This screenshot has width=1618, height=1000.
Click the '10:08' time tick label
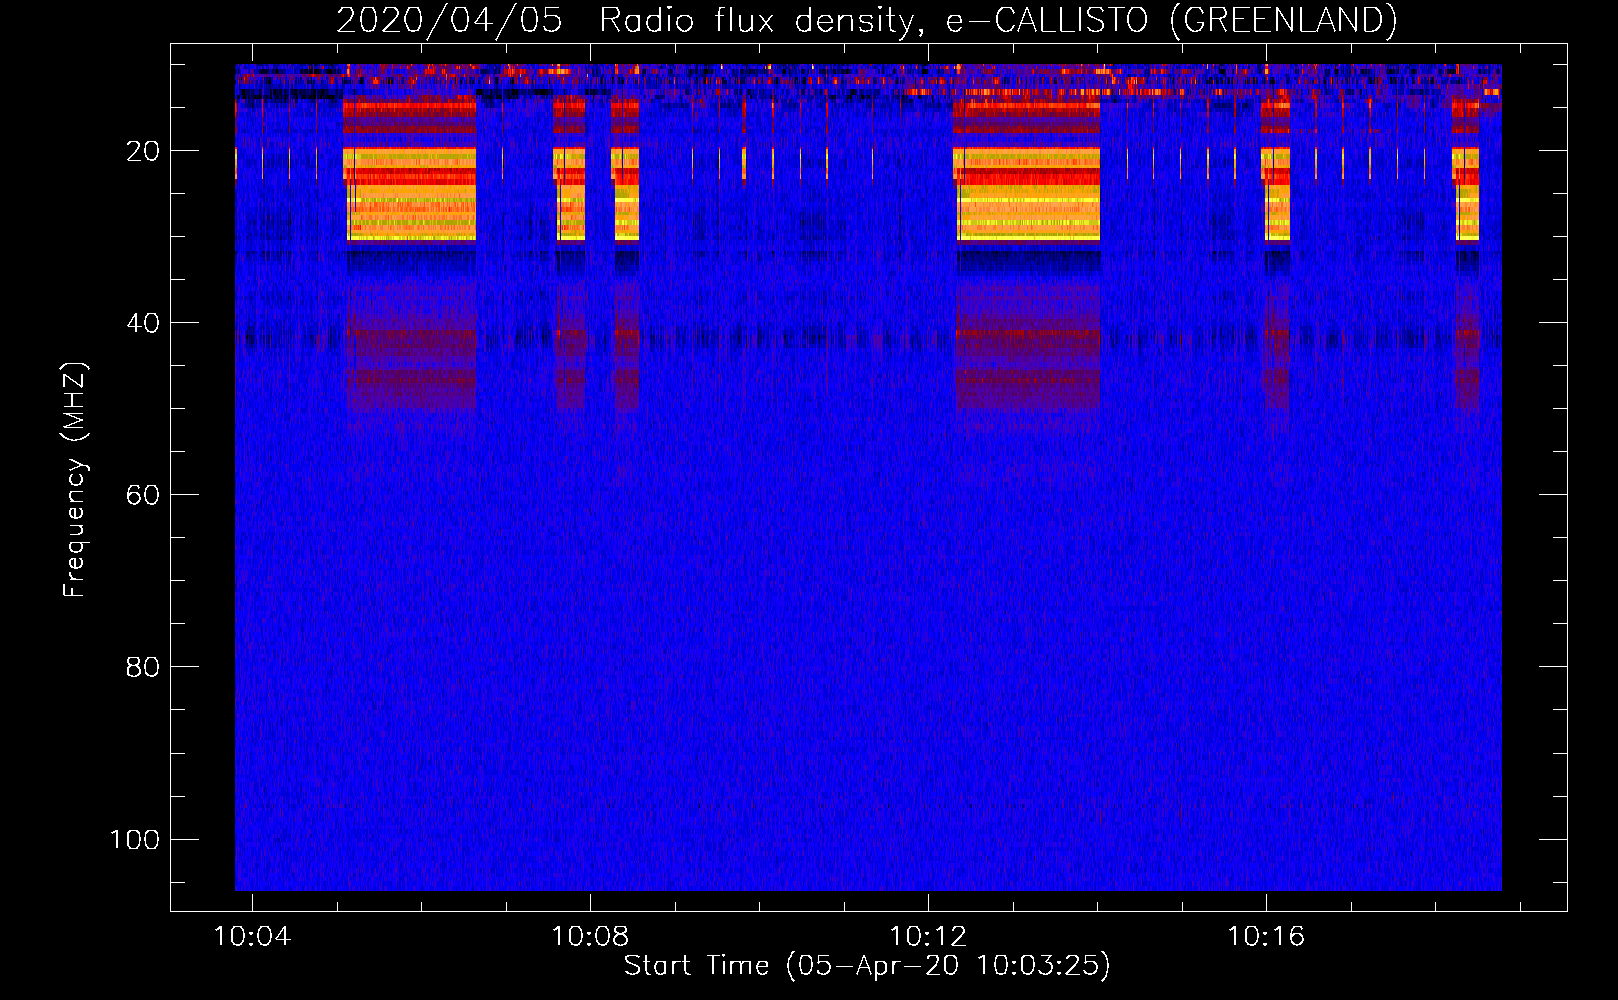[x=590, y=936]
